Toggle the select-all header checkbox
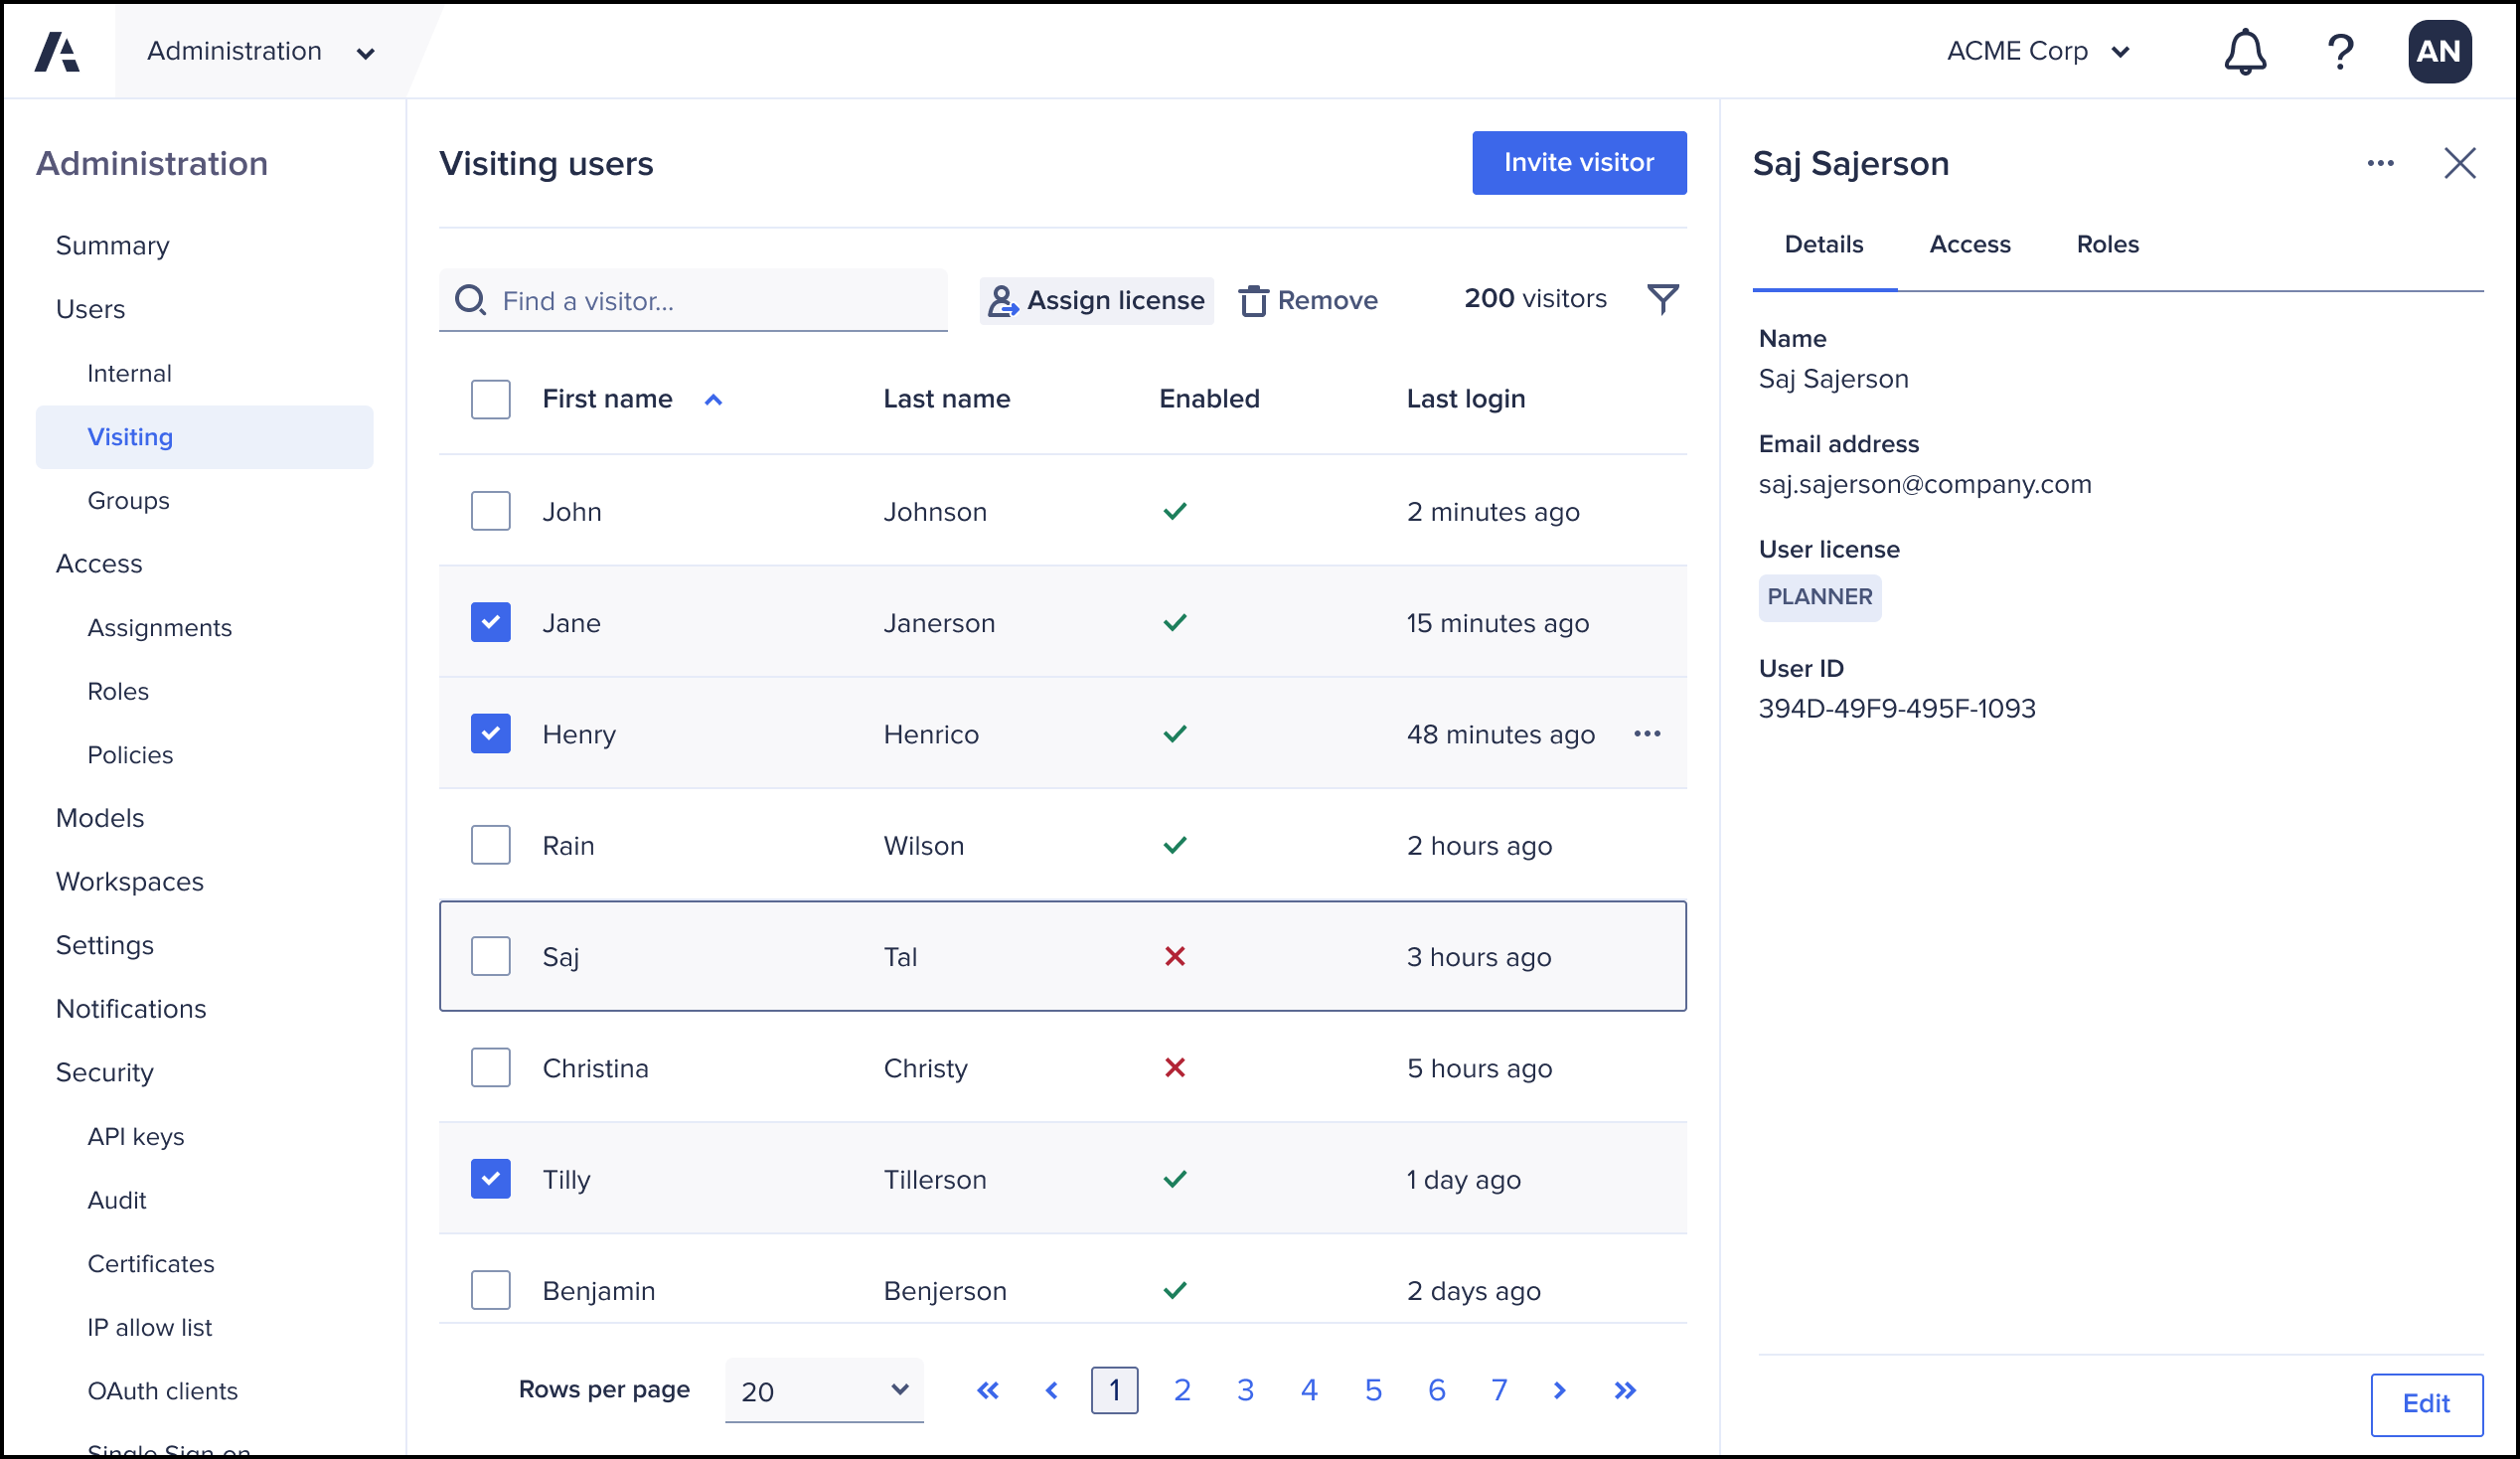 (x=490, y=399)
